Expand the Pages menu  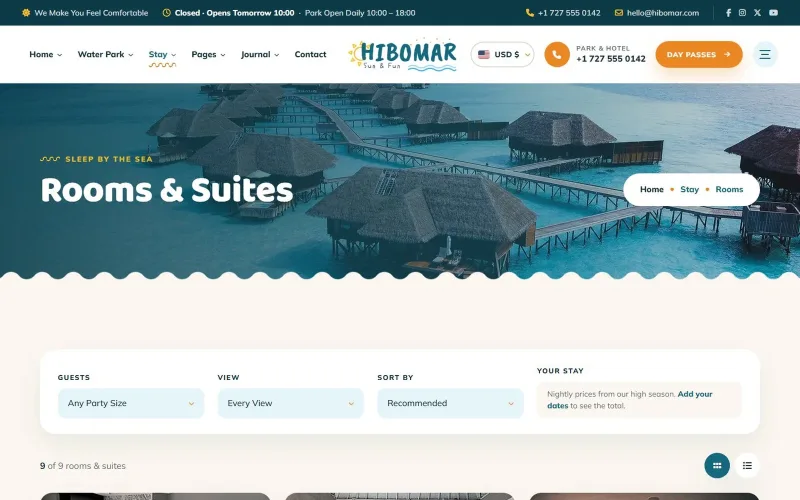tap(208, 54)
